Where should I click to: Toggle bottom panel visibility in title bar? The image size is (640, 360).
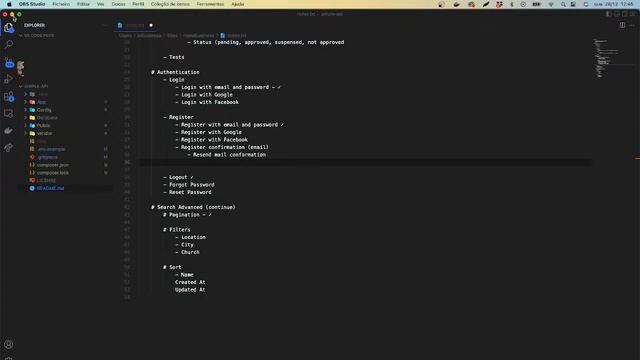(x=617, y=14)
